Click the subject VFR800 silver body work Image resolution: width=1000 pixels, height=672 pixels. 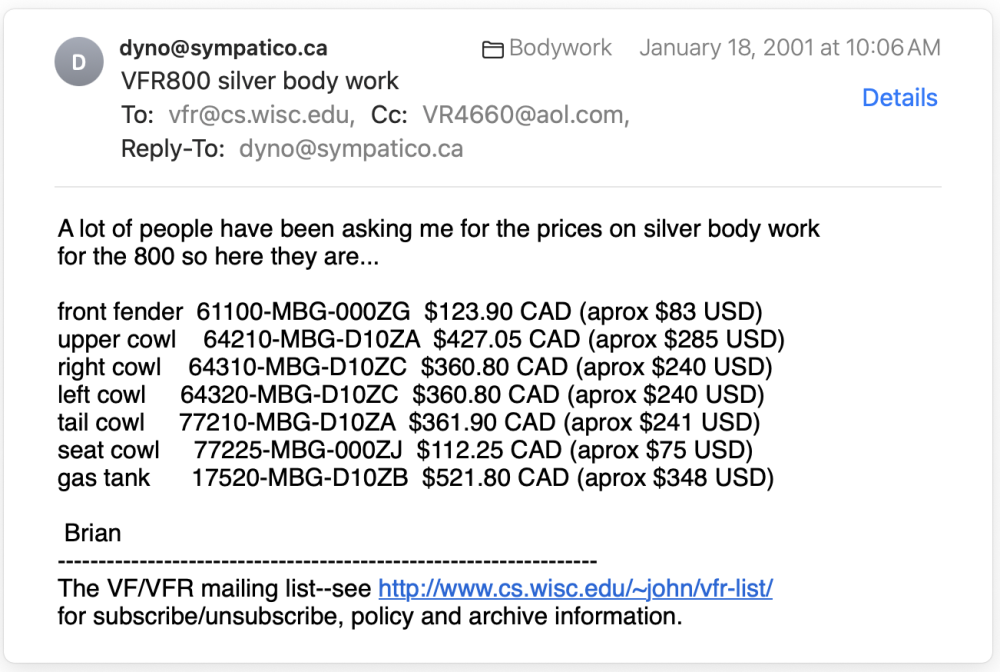point(260,81)
